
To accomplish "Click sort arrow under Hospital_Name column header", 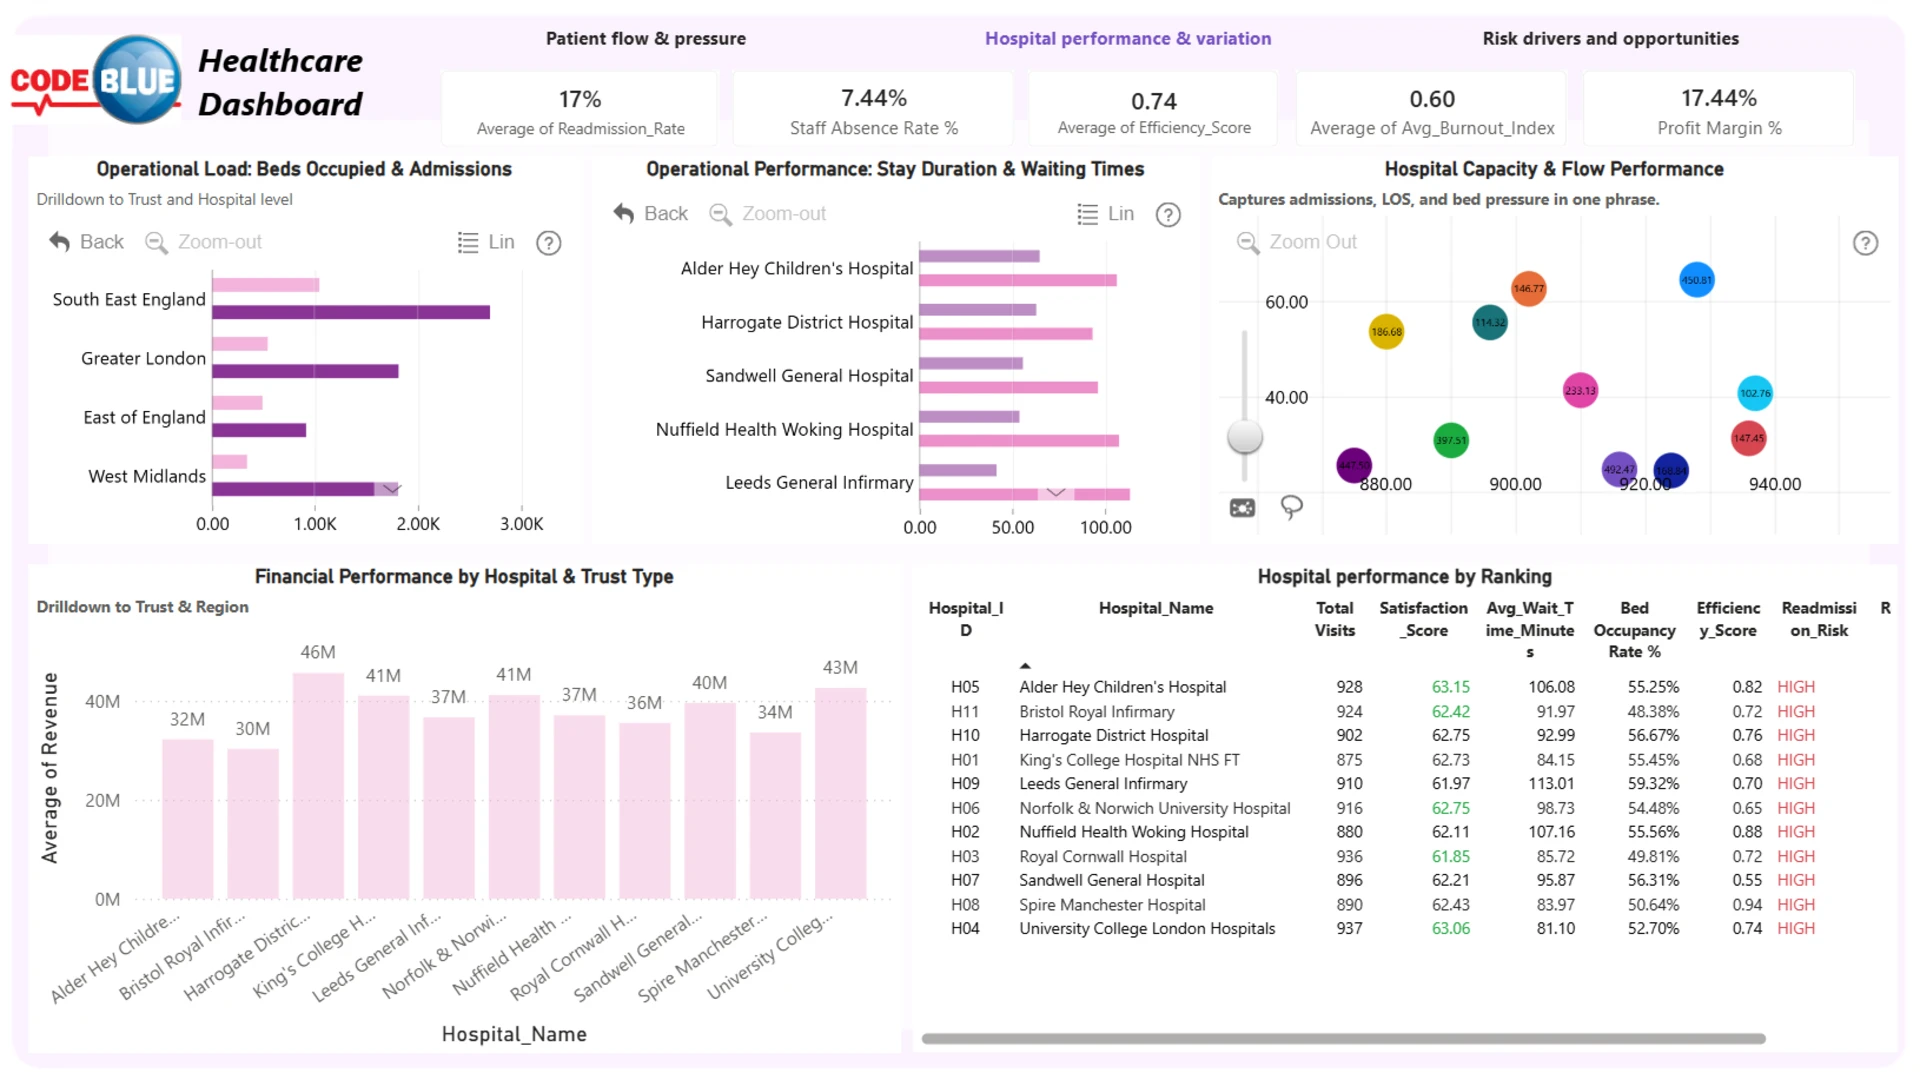I will 1025,665.
